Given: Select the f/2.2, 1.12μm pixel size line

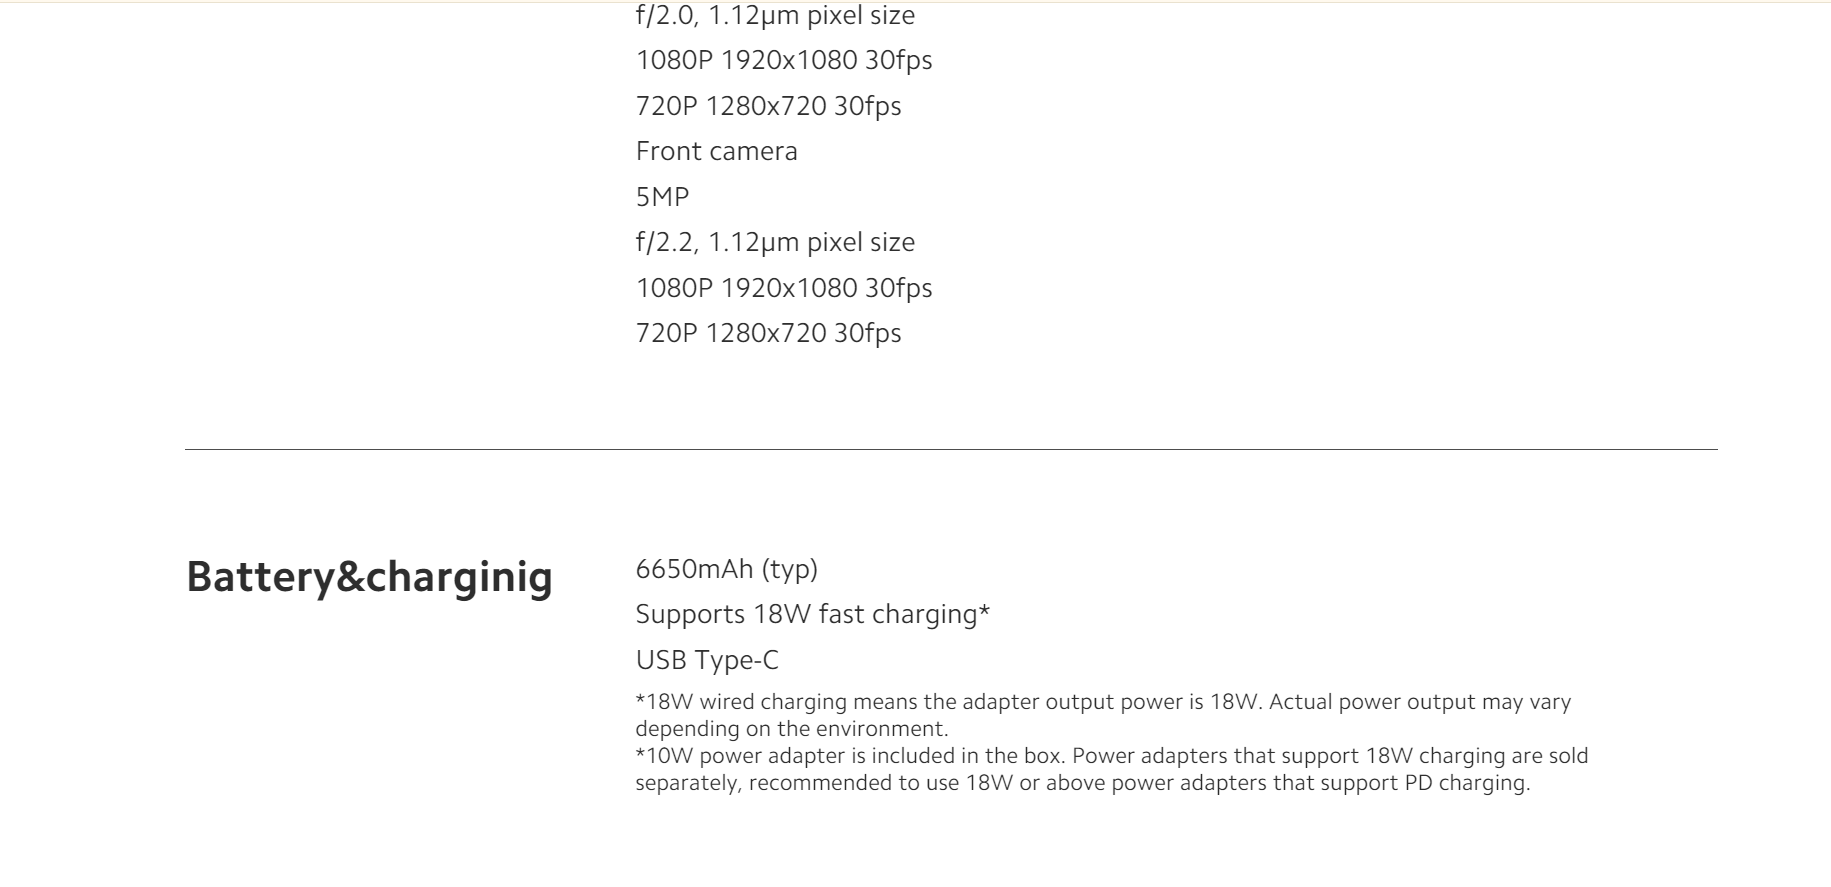Looking at the screenshot, I should click(775, 243).
